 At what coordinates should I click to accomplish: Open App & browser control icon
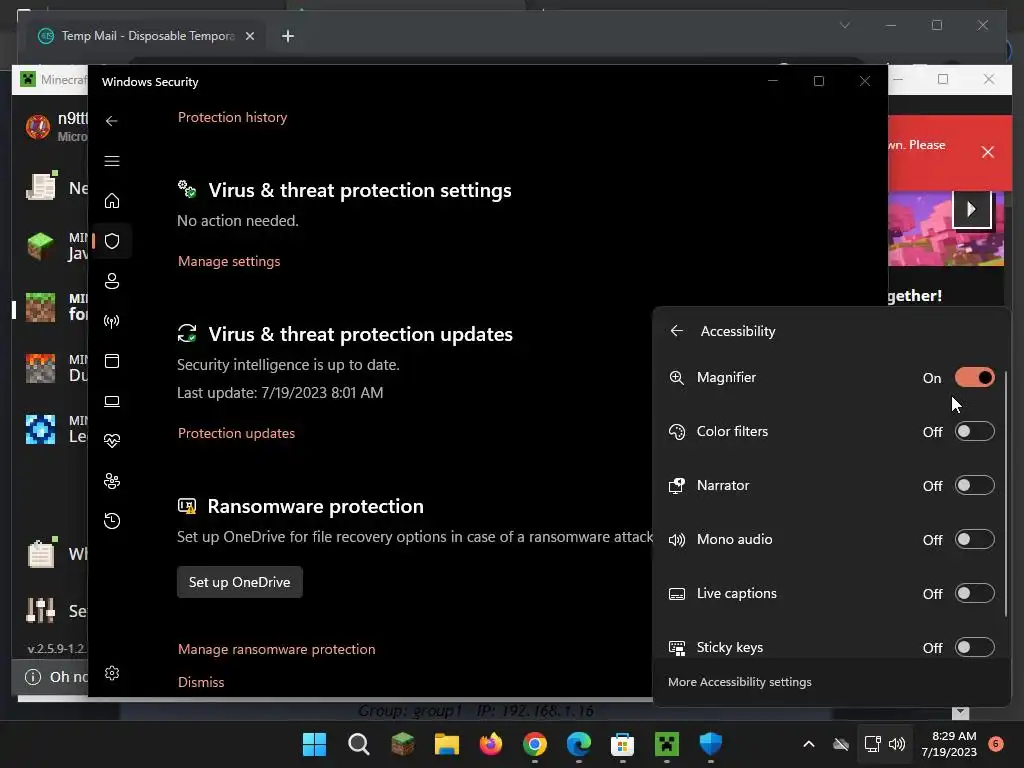(112, 361)
